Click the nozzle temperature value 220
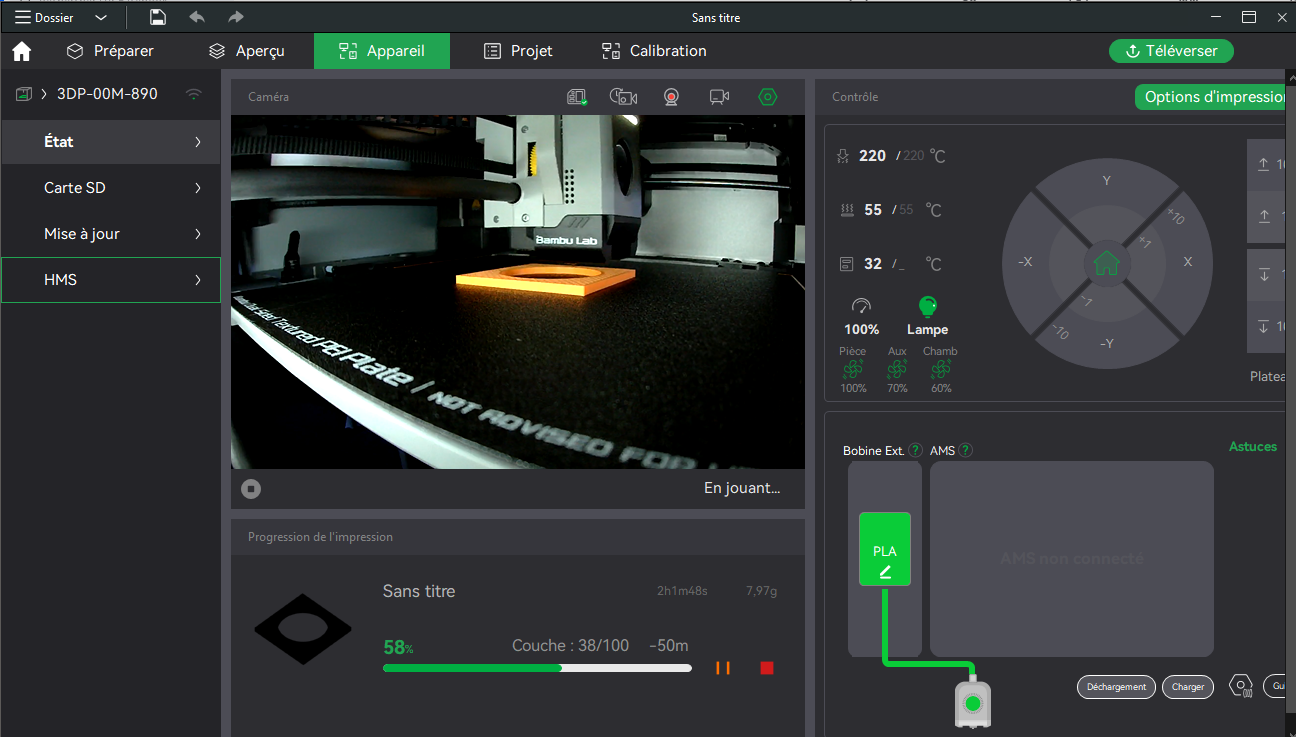 click(872, 156)
